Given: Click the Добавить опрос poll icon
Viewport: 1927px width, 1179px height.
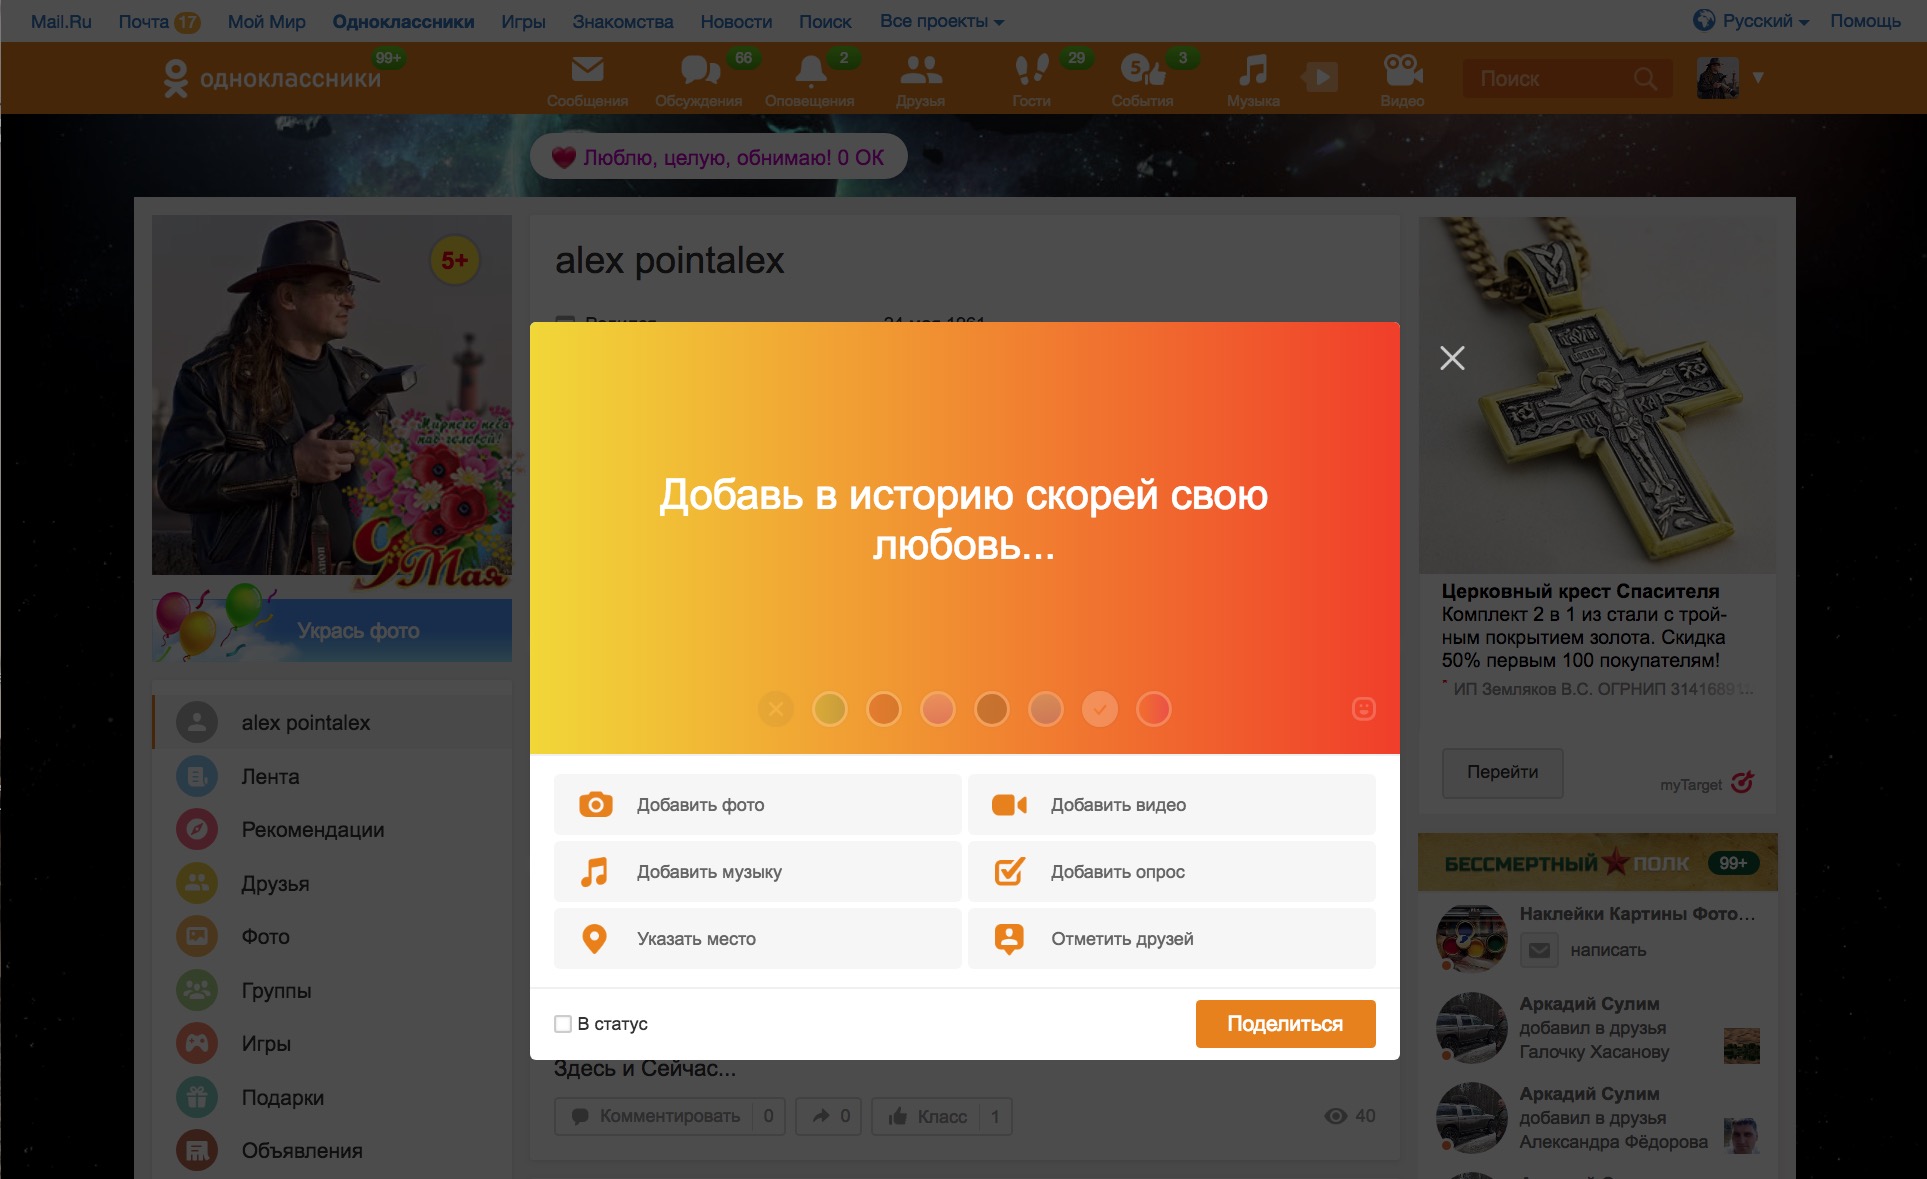Looking at the screenshot, I should (1009, 871).
